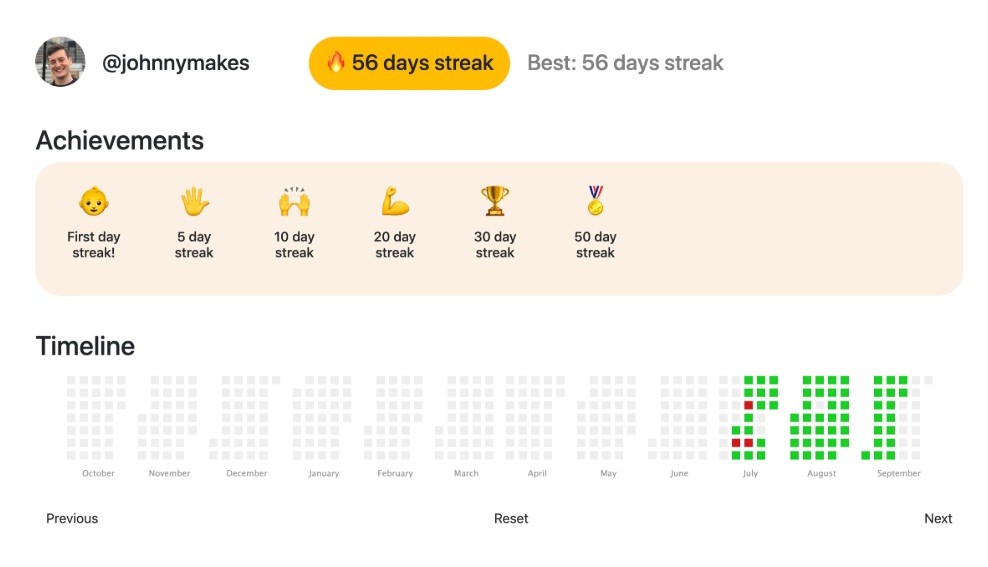The height and width of the screenshot is (567, 988).
Task: Click the yellow 56 days streak badge
Action: pos(409,63)
